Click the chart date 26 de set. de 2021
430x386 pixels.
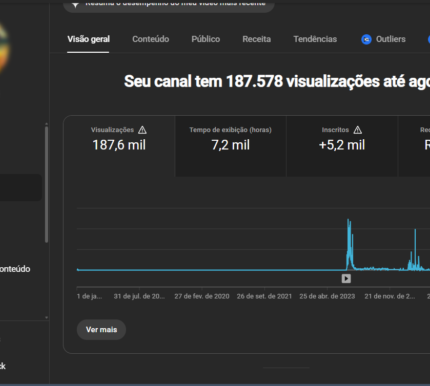click(264, 296)
